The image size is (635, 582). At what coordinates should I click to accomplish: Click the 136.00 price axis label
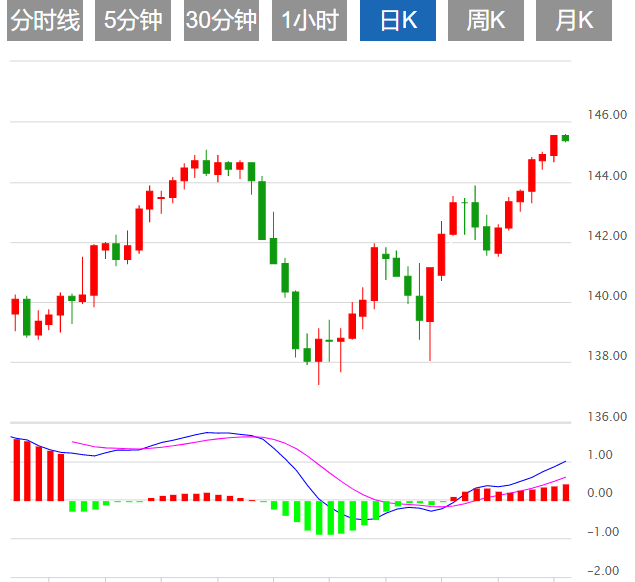point(608,417)
